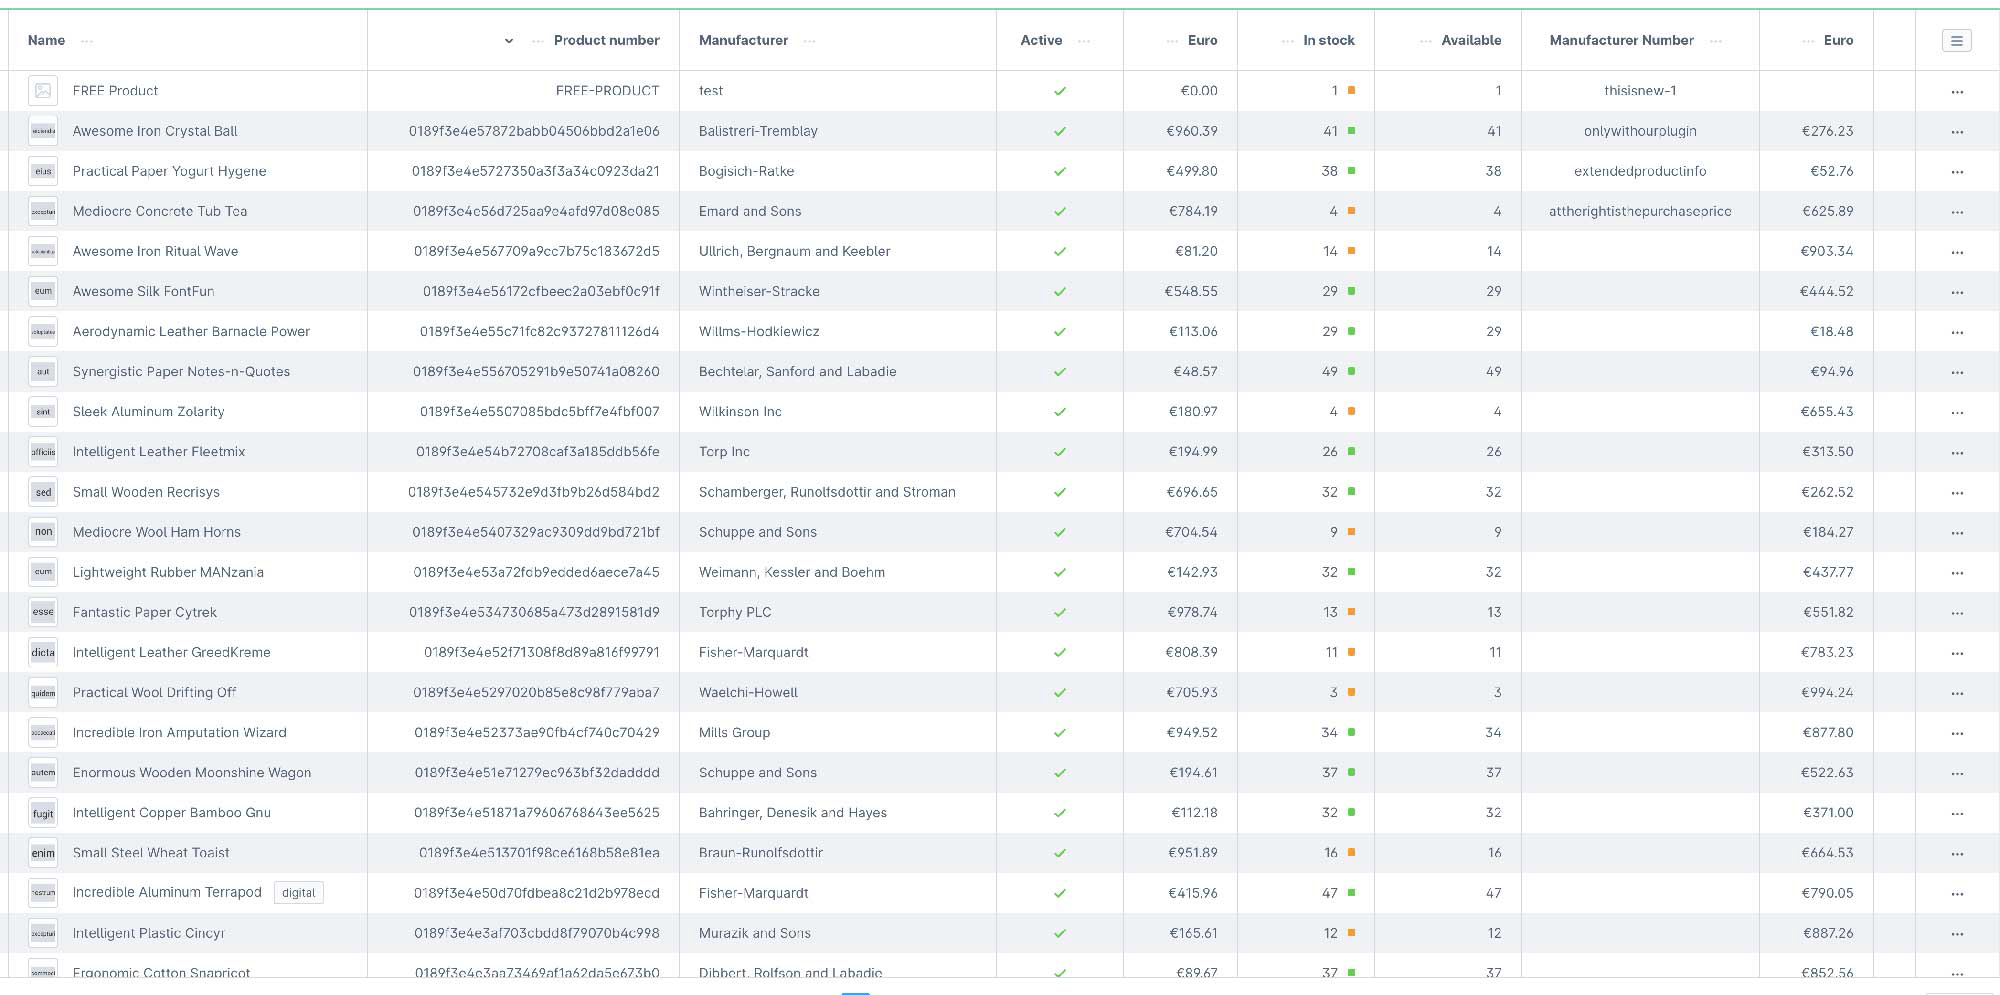This screenshot has height=995, width=2000.
Task: Open row actions for Mediocre Concrete Tub Tea
Action: pos(1957,212)
